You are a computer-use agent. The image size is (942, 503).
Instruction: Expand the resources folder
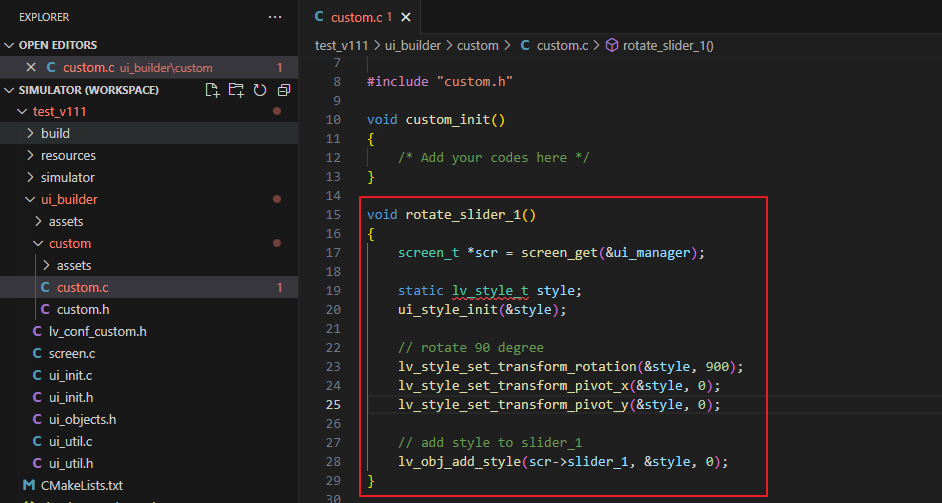pyautogui.click(x=31, y=156)
